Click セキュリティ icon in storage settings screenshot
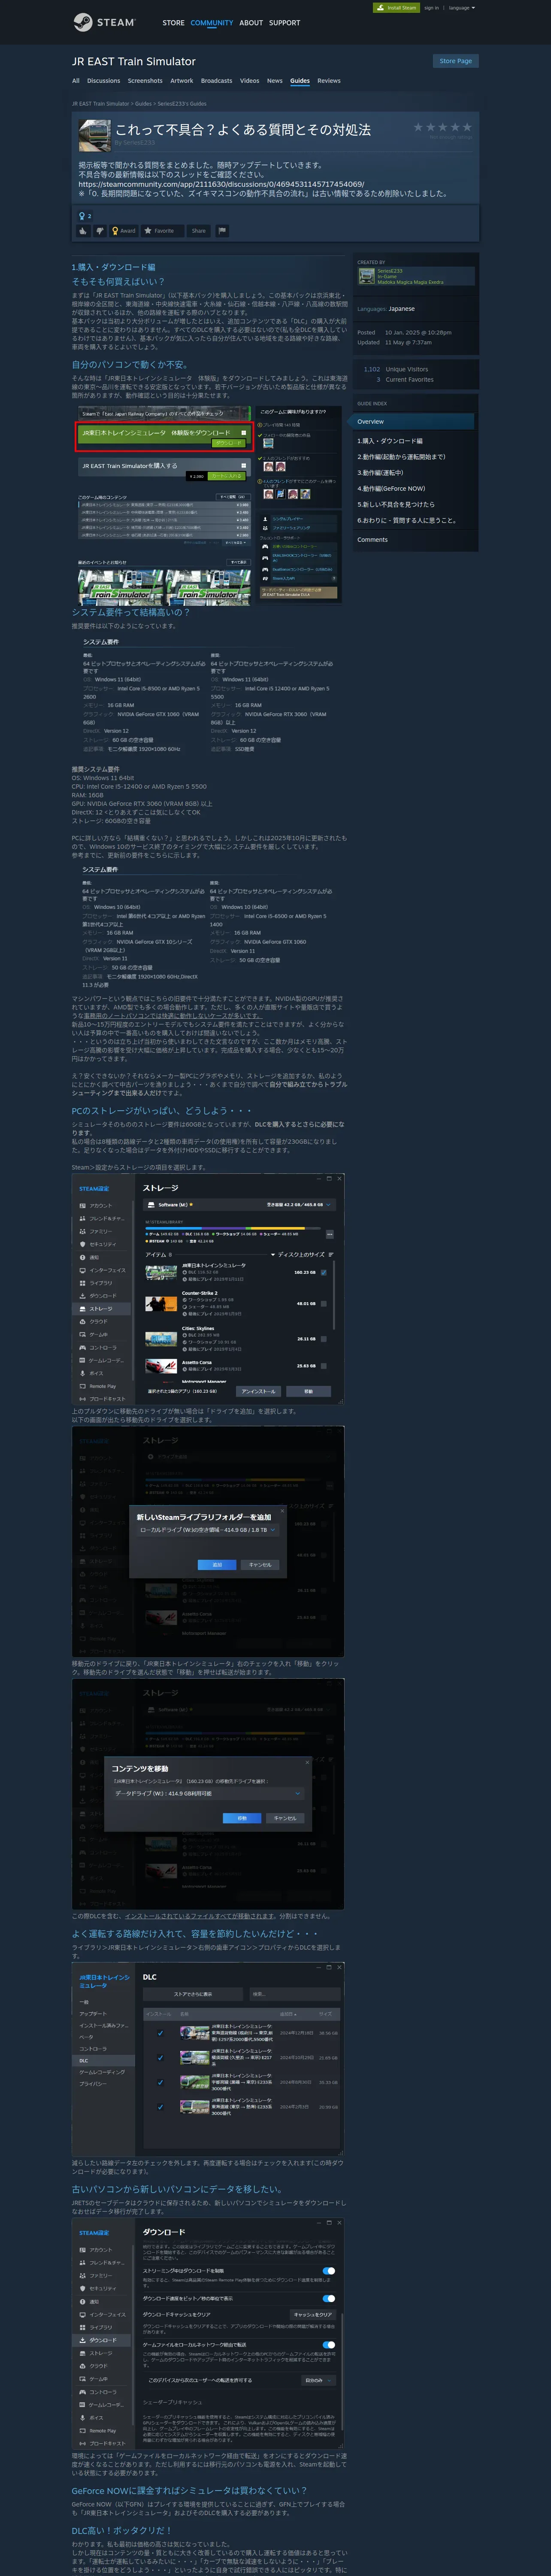551x2576 pixels. click(82, 1244)
